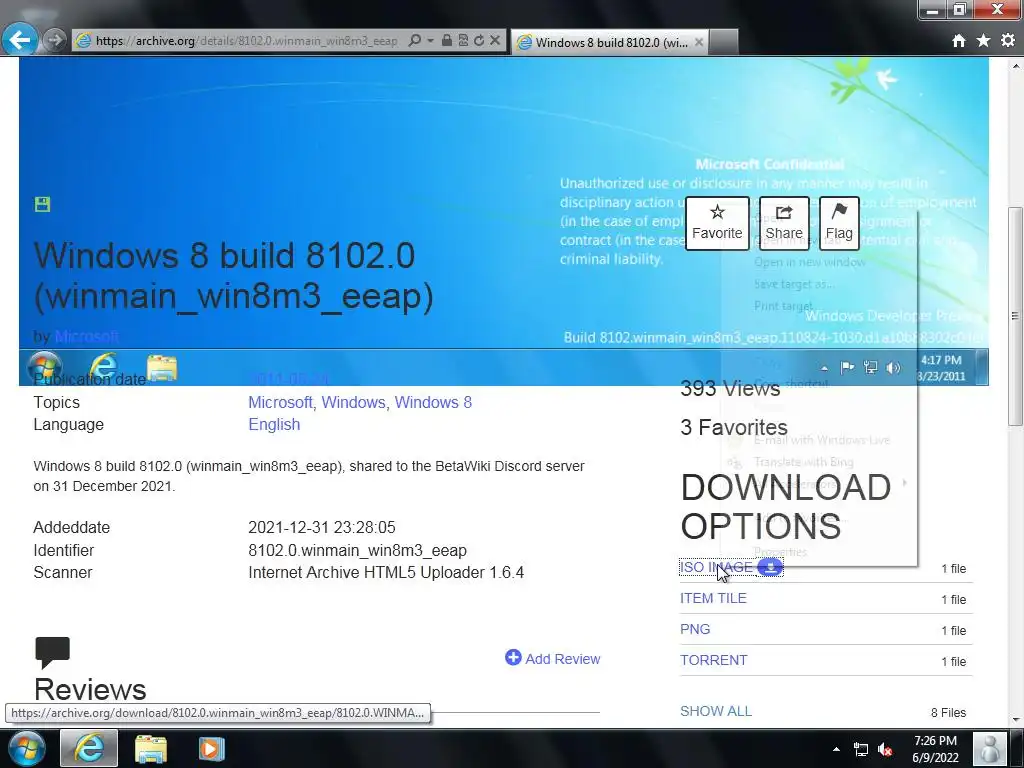Image resolution: width=1024 pixels, height=768 pixels.
Task: Click Internet Explorer on the taskbar
Action: tap(89, 748)
